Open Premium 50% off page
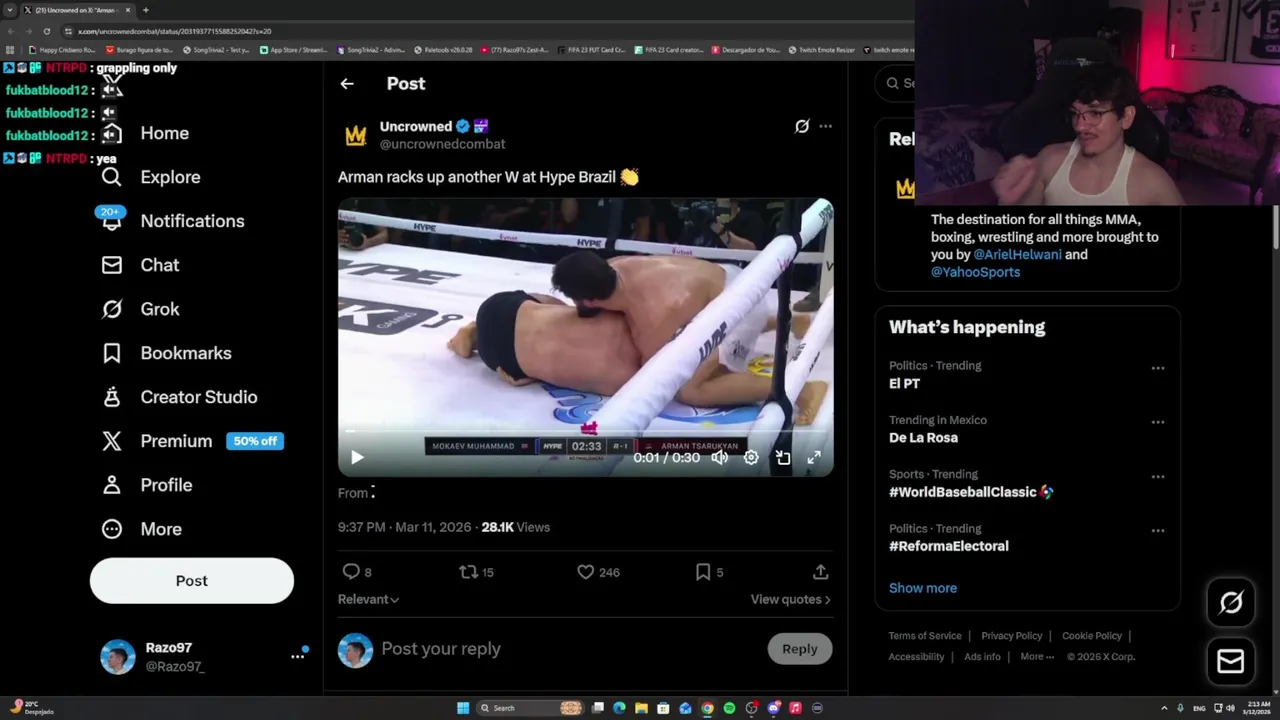 click(x=193, y=441)
